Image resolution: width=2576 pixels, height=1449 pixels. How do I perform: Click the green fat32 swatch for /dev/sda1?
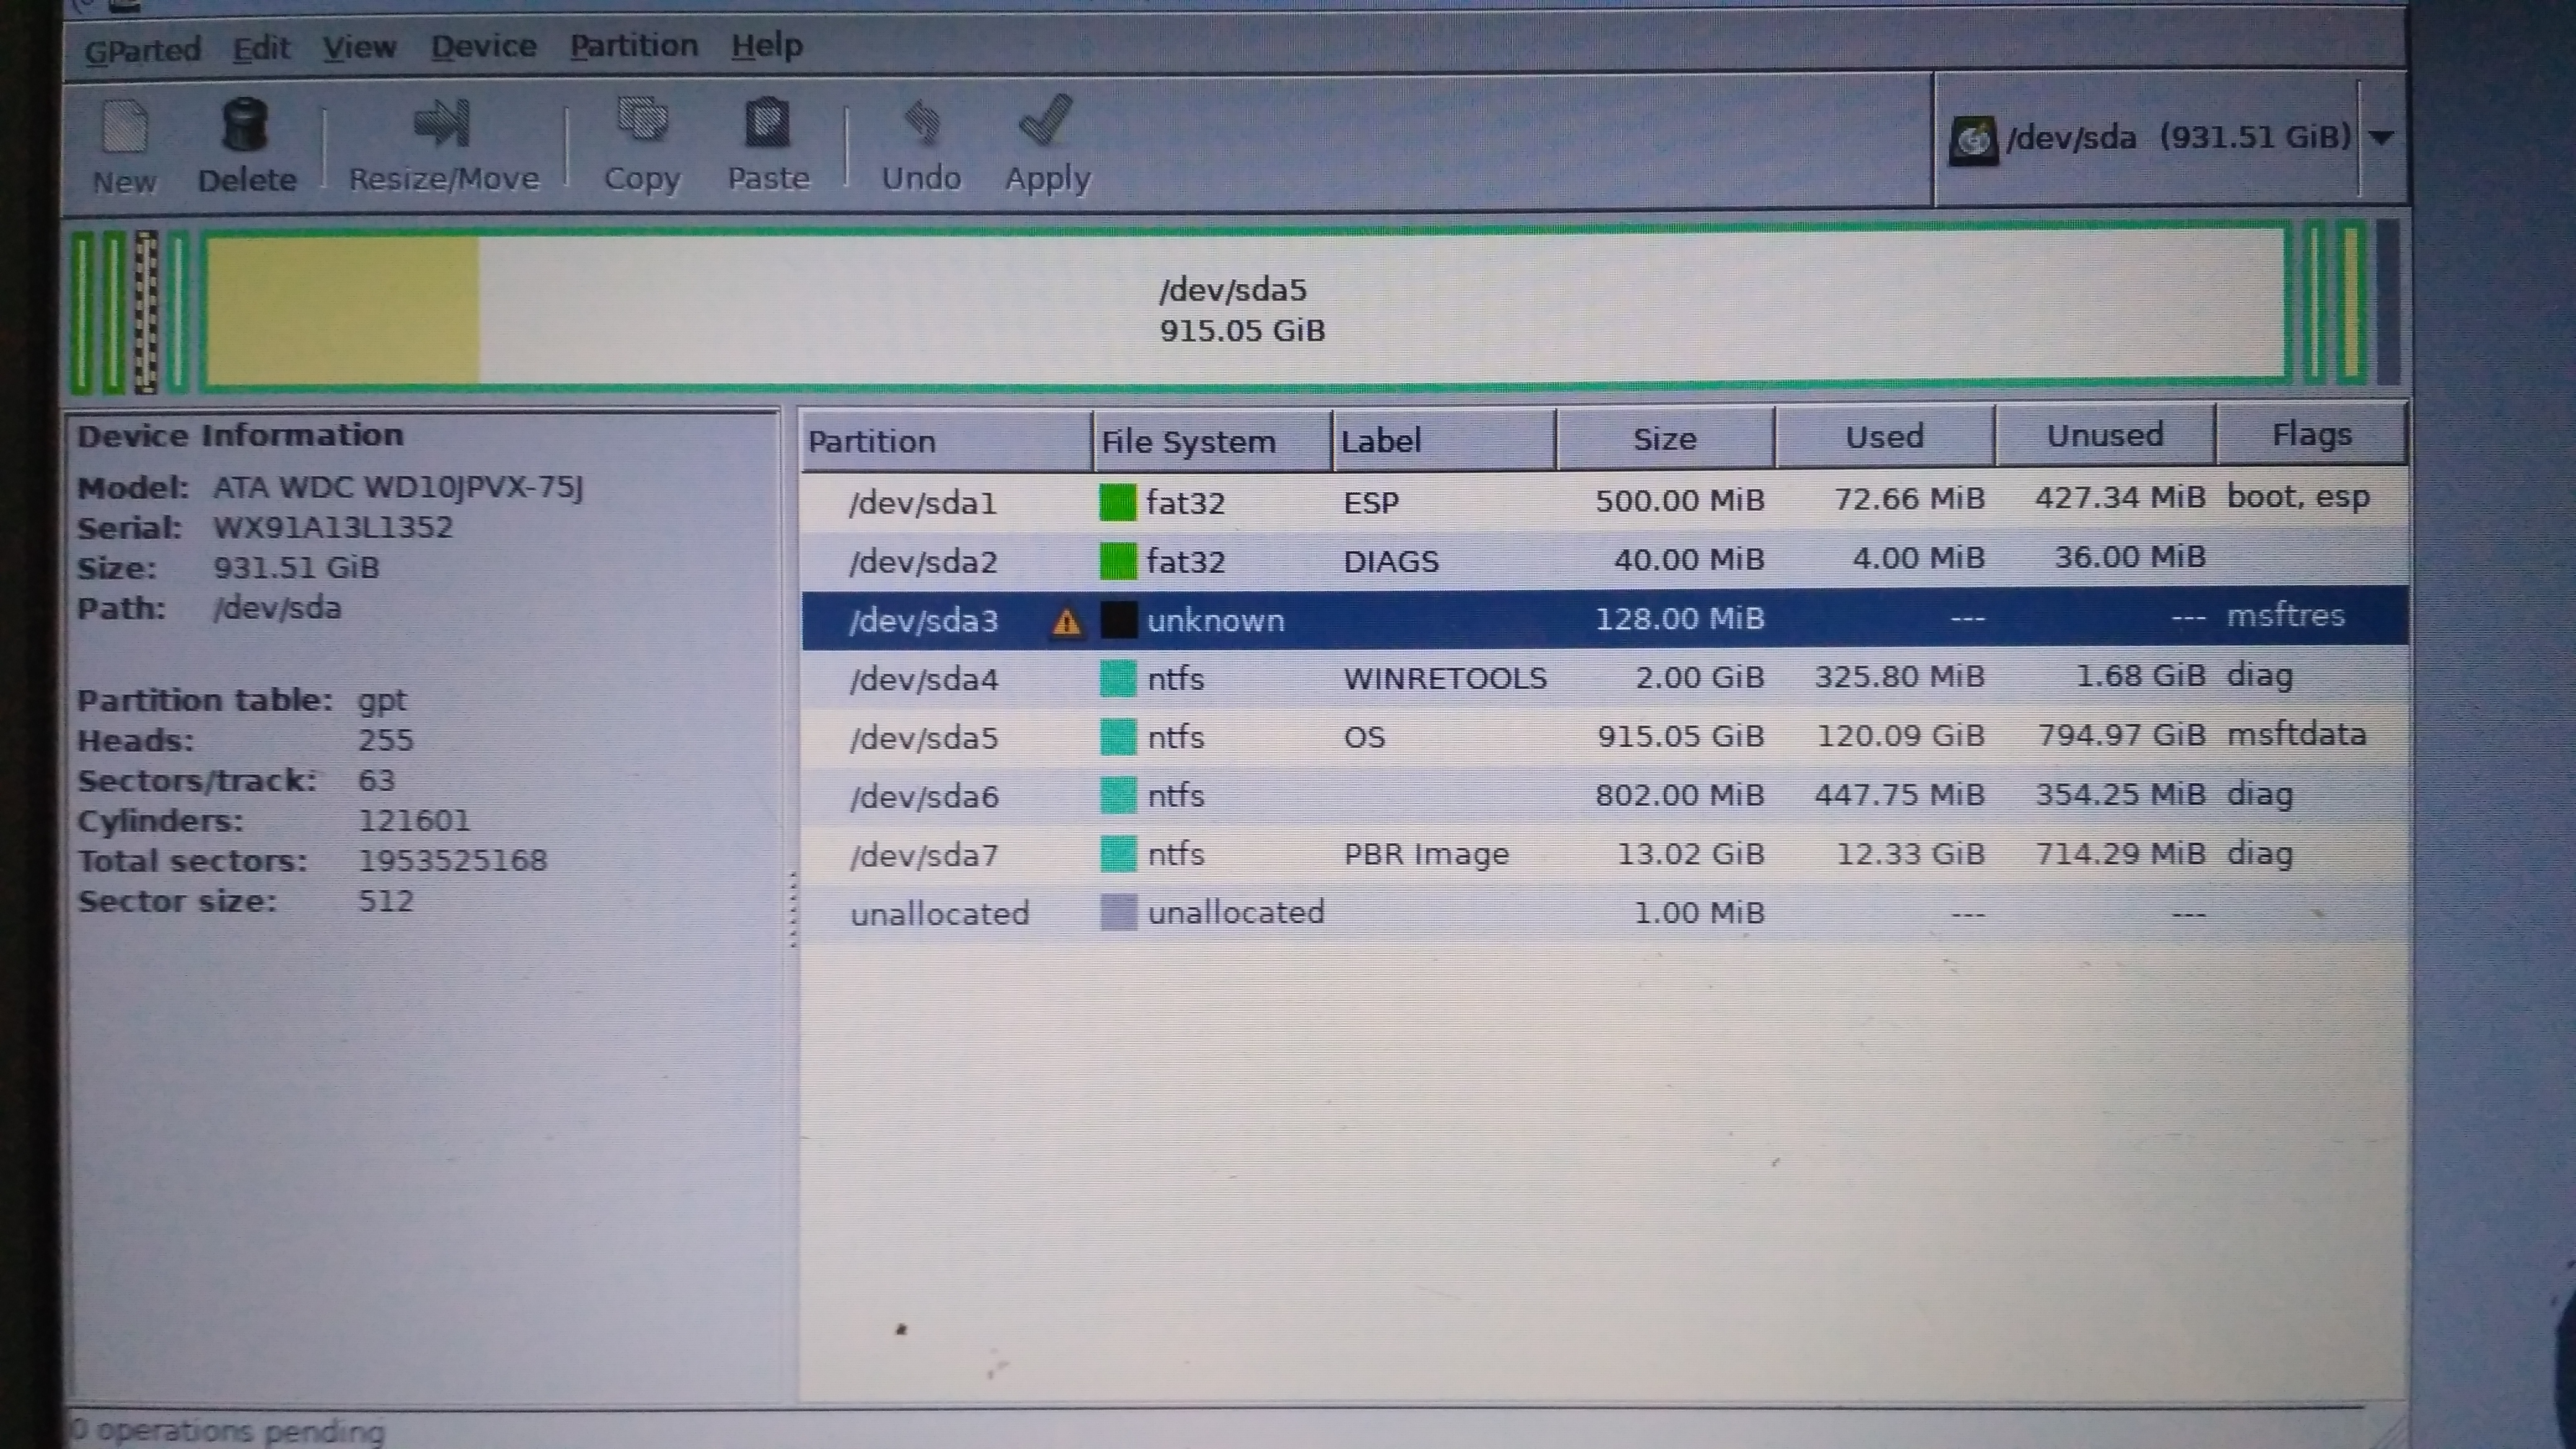click(1117, 502)
